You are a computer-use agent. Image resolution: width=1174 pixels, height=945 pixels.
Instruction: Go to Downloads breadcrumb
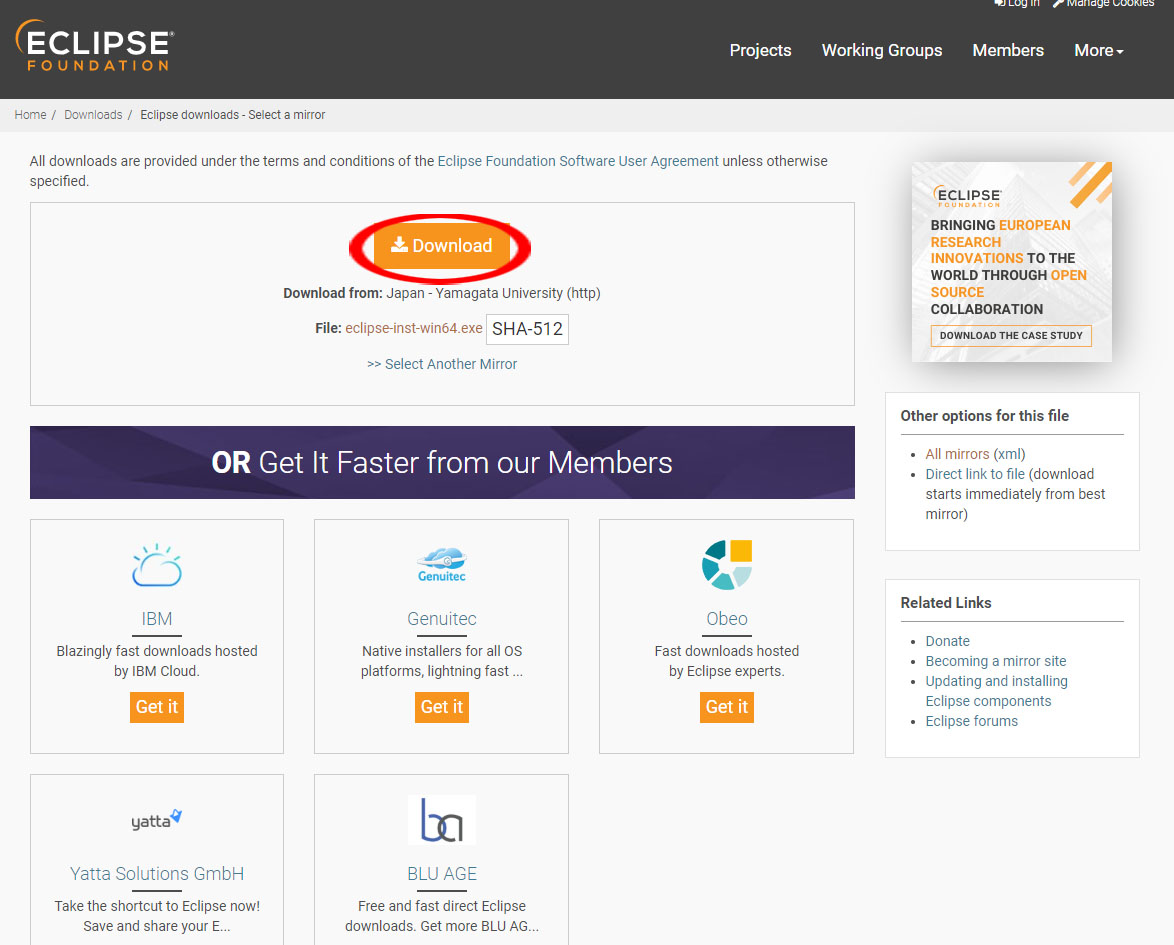click(x=93, y=115)
